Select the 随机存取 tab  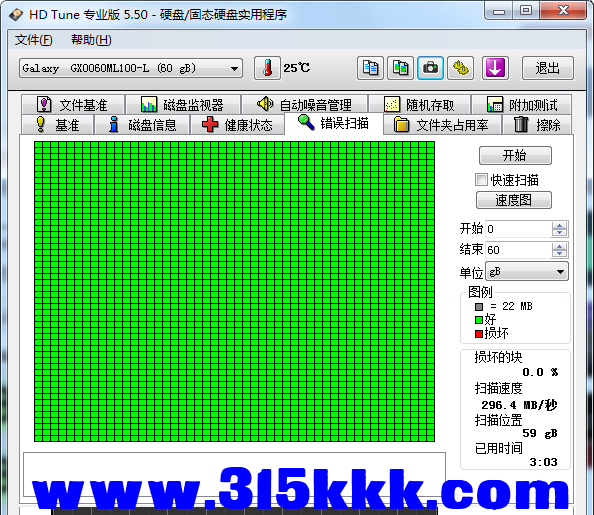pos(419,105)
